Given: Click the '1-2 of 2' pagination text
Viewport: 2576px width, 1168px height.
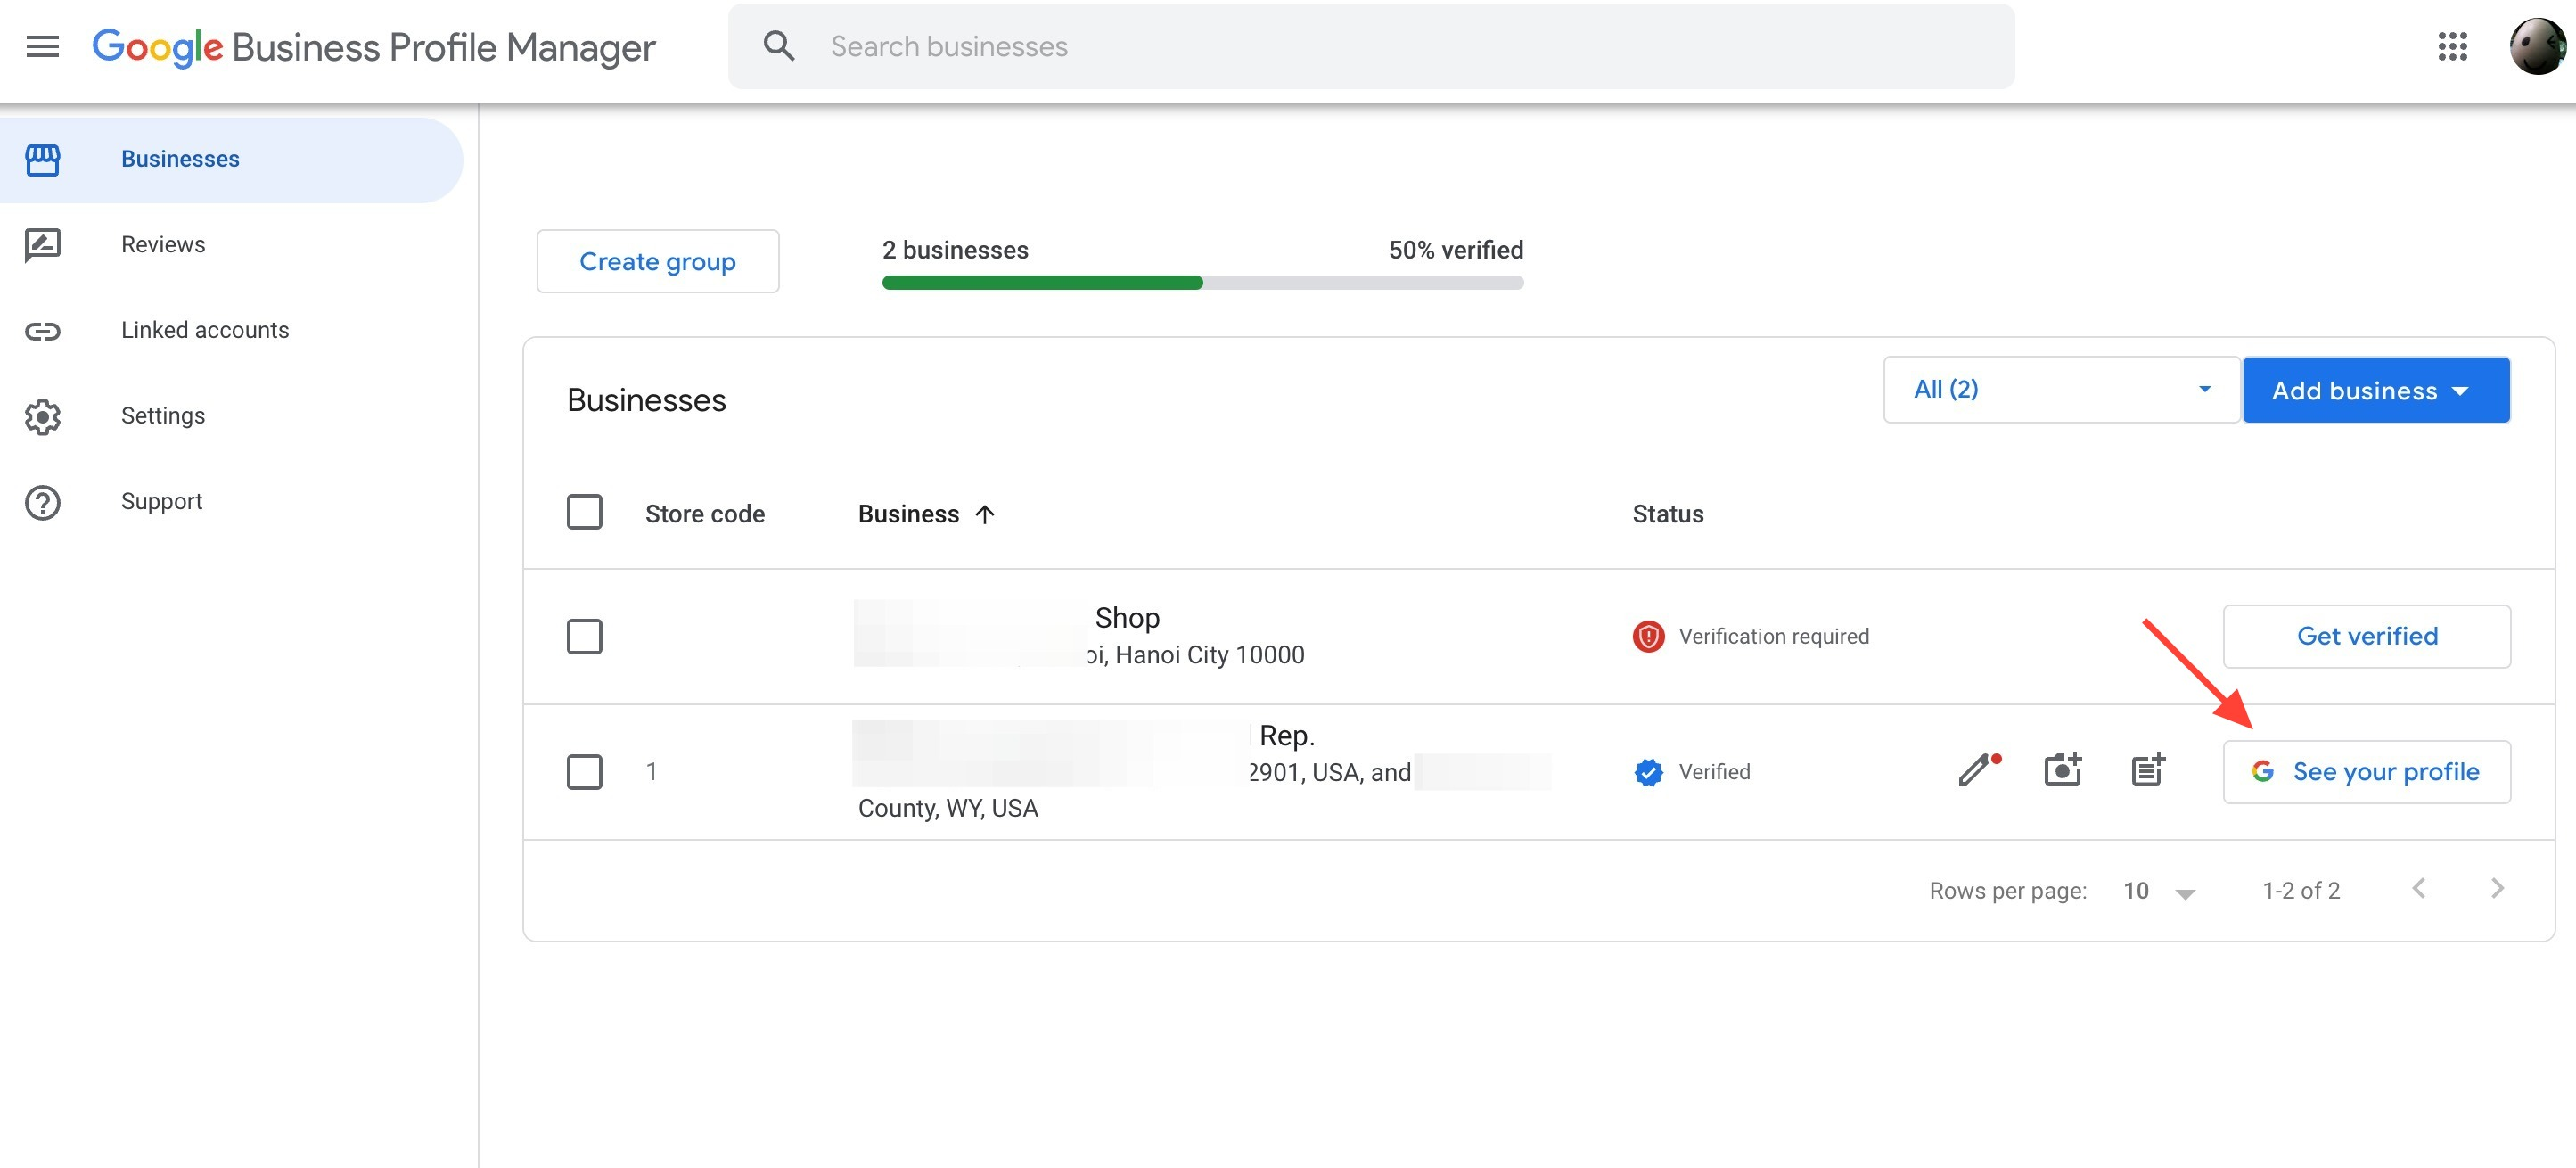Looking at the screenshot, I should tap(2301, 891).
